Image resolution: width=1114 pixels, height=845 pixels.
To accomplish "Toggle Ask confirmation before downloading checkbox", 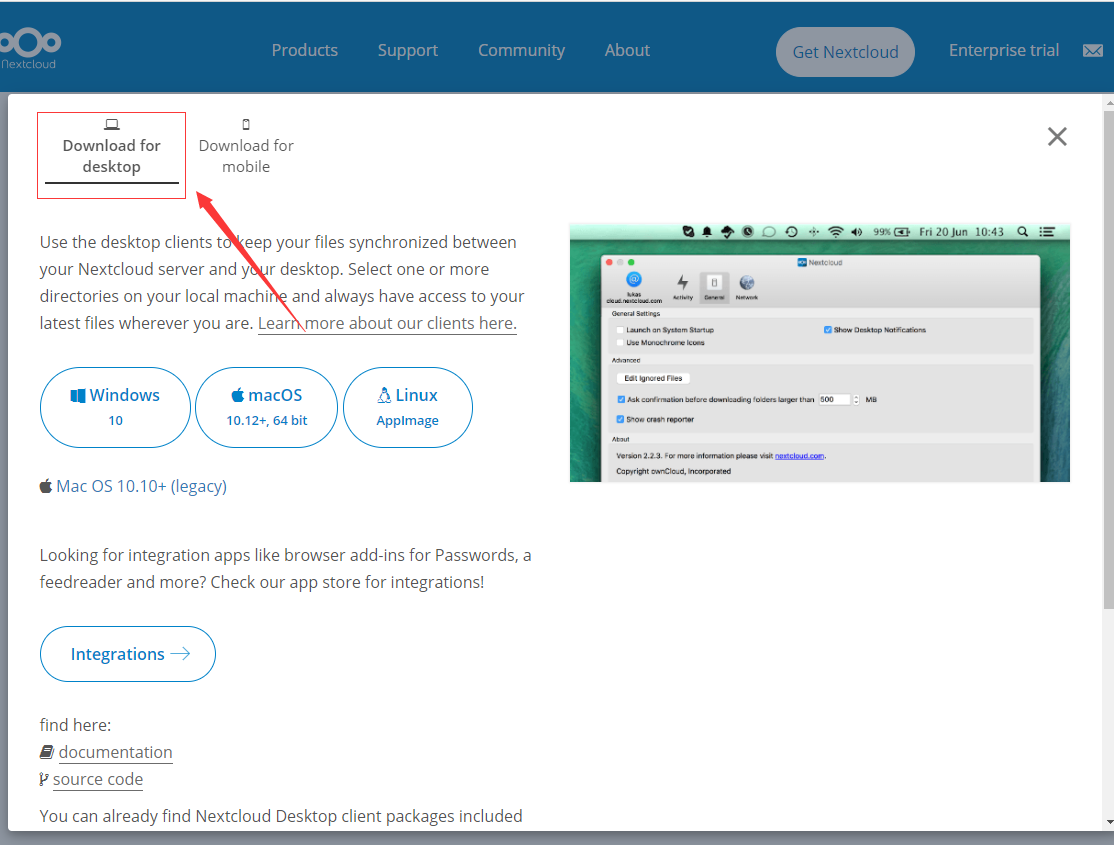I will (x=621, y=399).
